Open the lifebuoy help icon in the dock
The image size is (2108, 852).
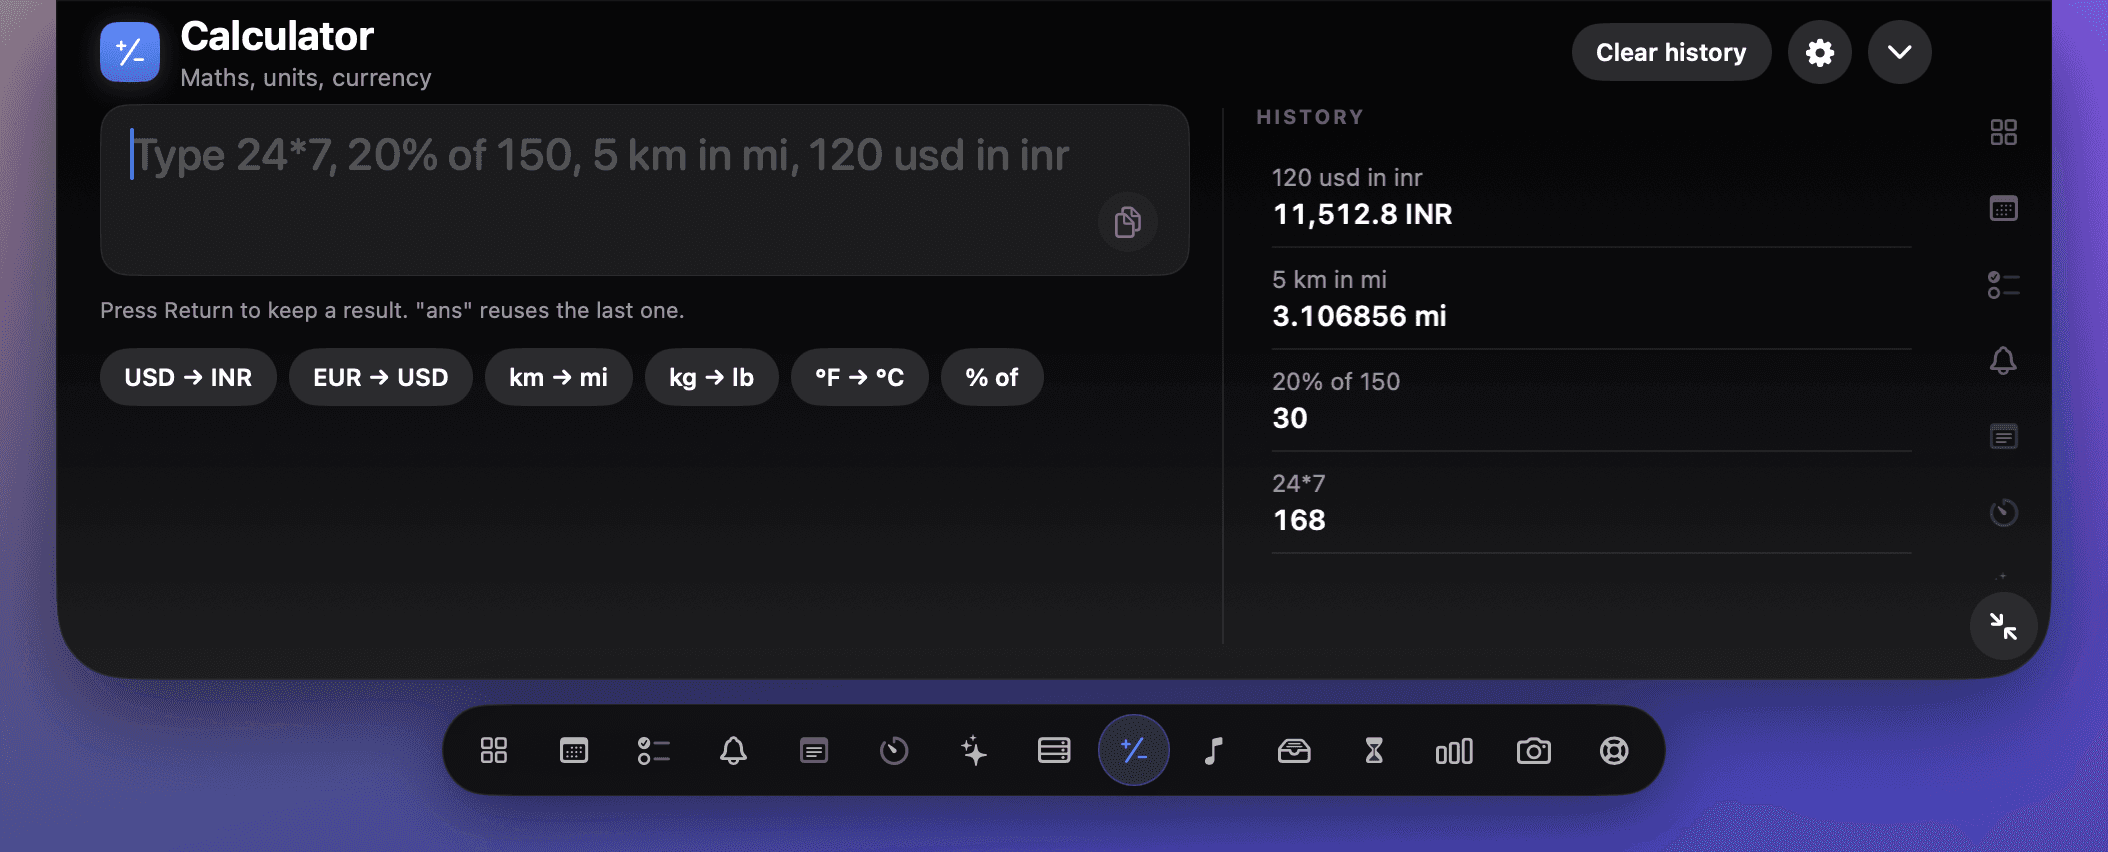[1614, 751]
